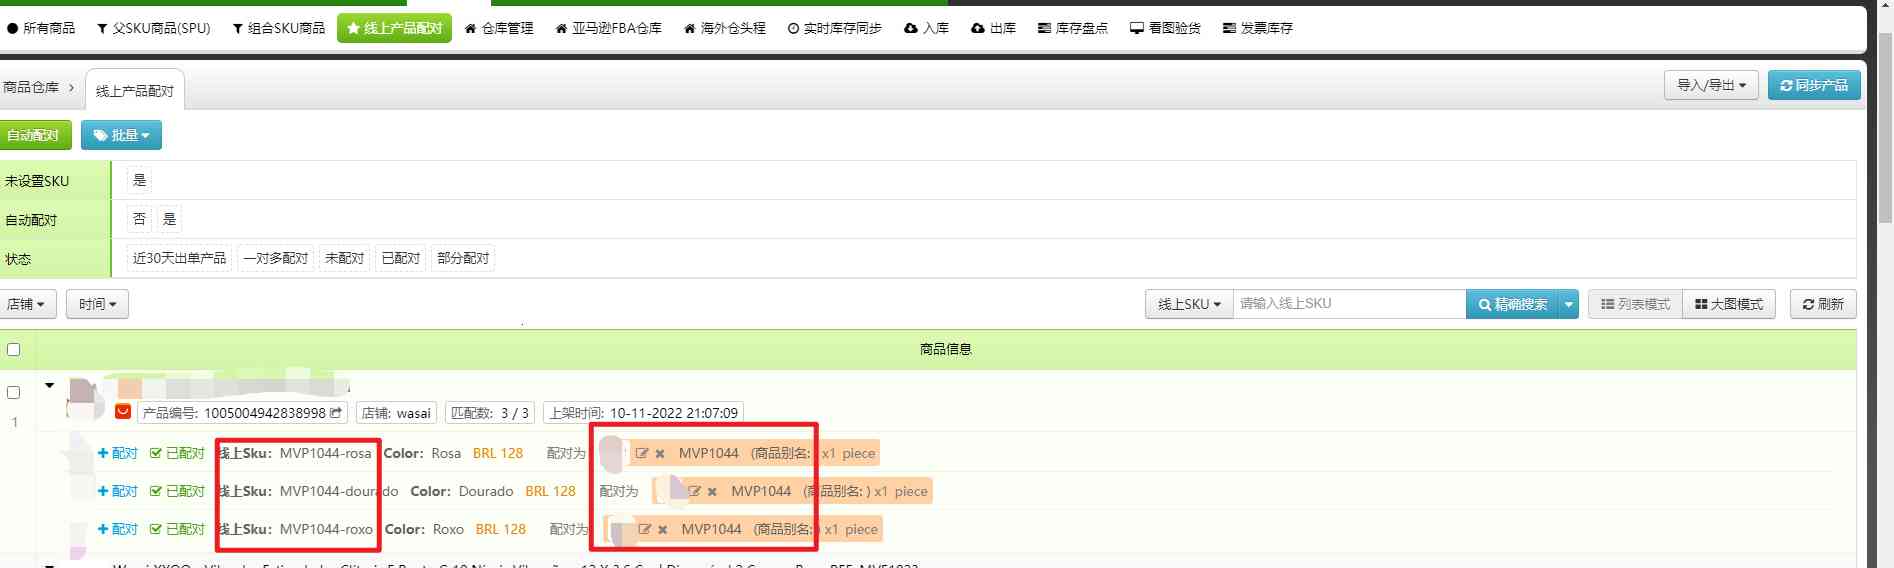Click the 同步产品 button
This screenshot has height=568, width=1894.
(1814, 85)
